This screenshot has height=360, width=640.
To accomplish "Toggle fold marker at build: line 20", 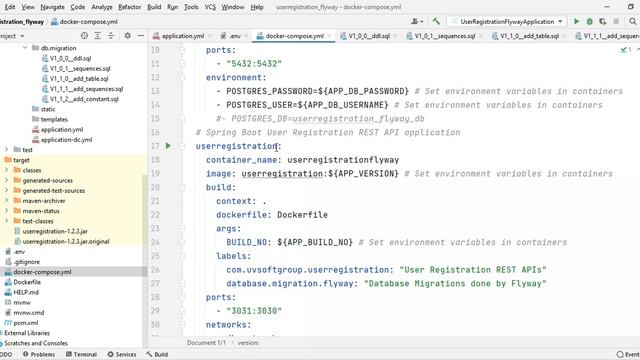I will tap(182, 187).
